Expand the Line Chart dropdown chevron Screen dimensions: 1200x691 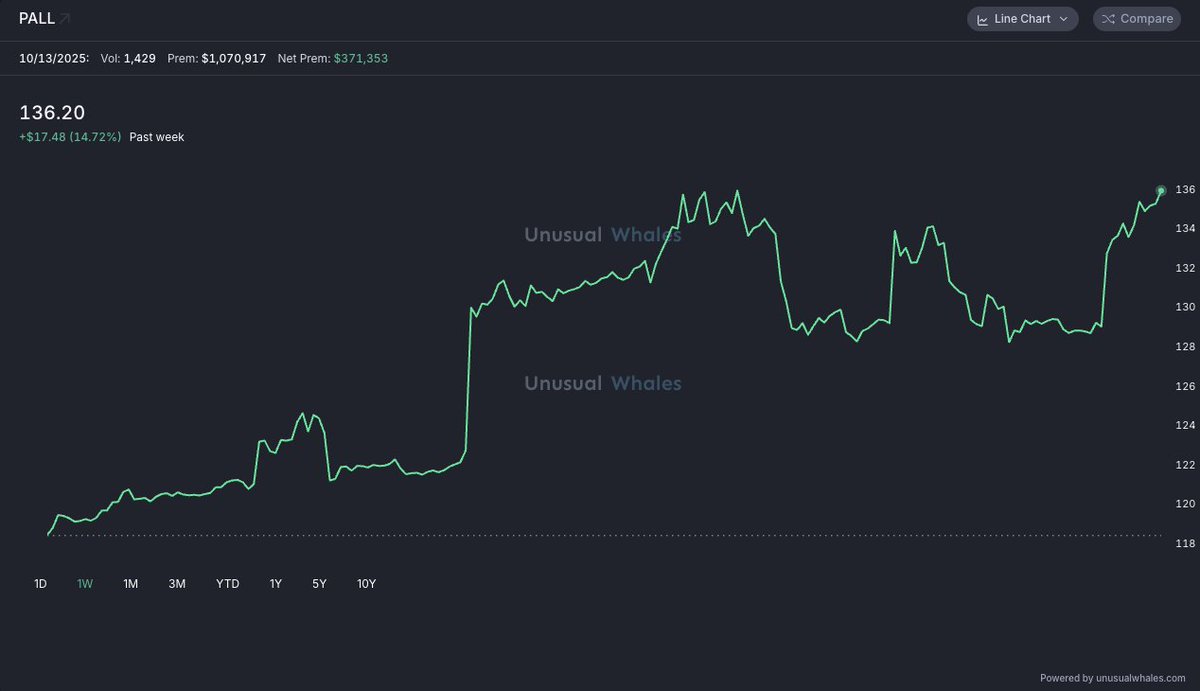(1063, 19)
